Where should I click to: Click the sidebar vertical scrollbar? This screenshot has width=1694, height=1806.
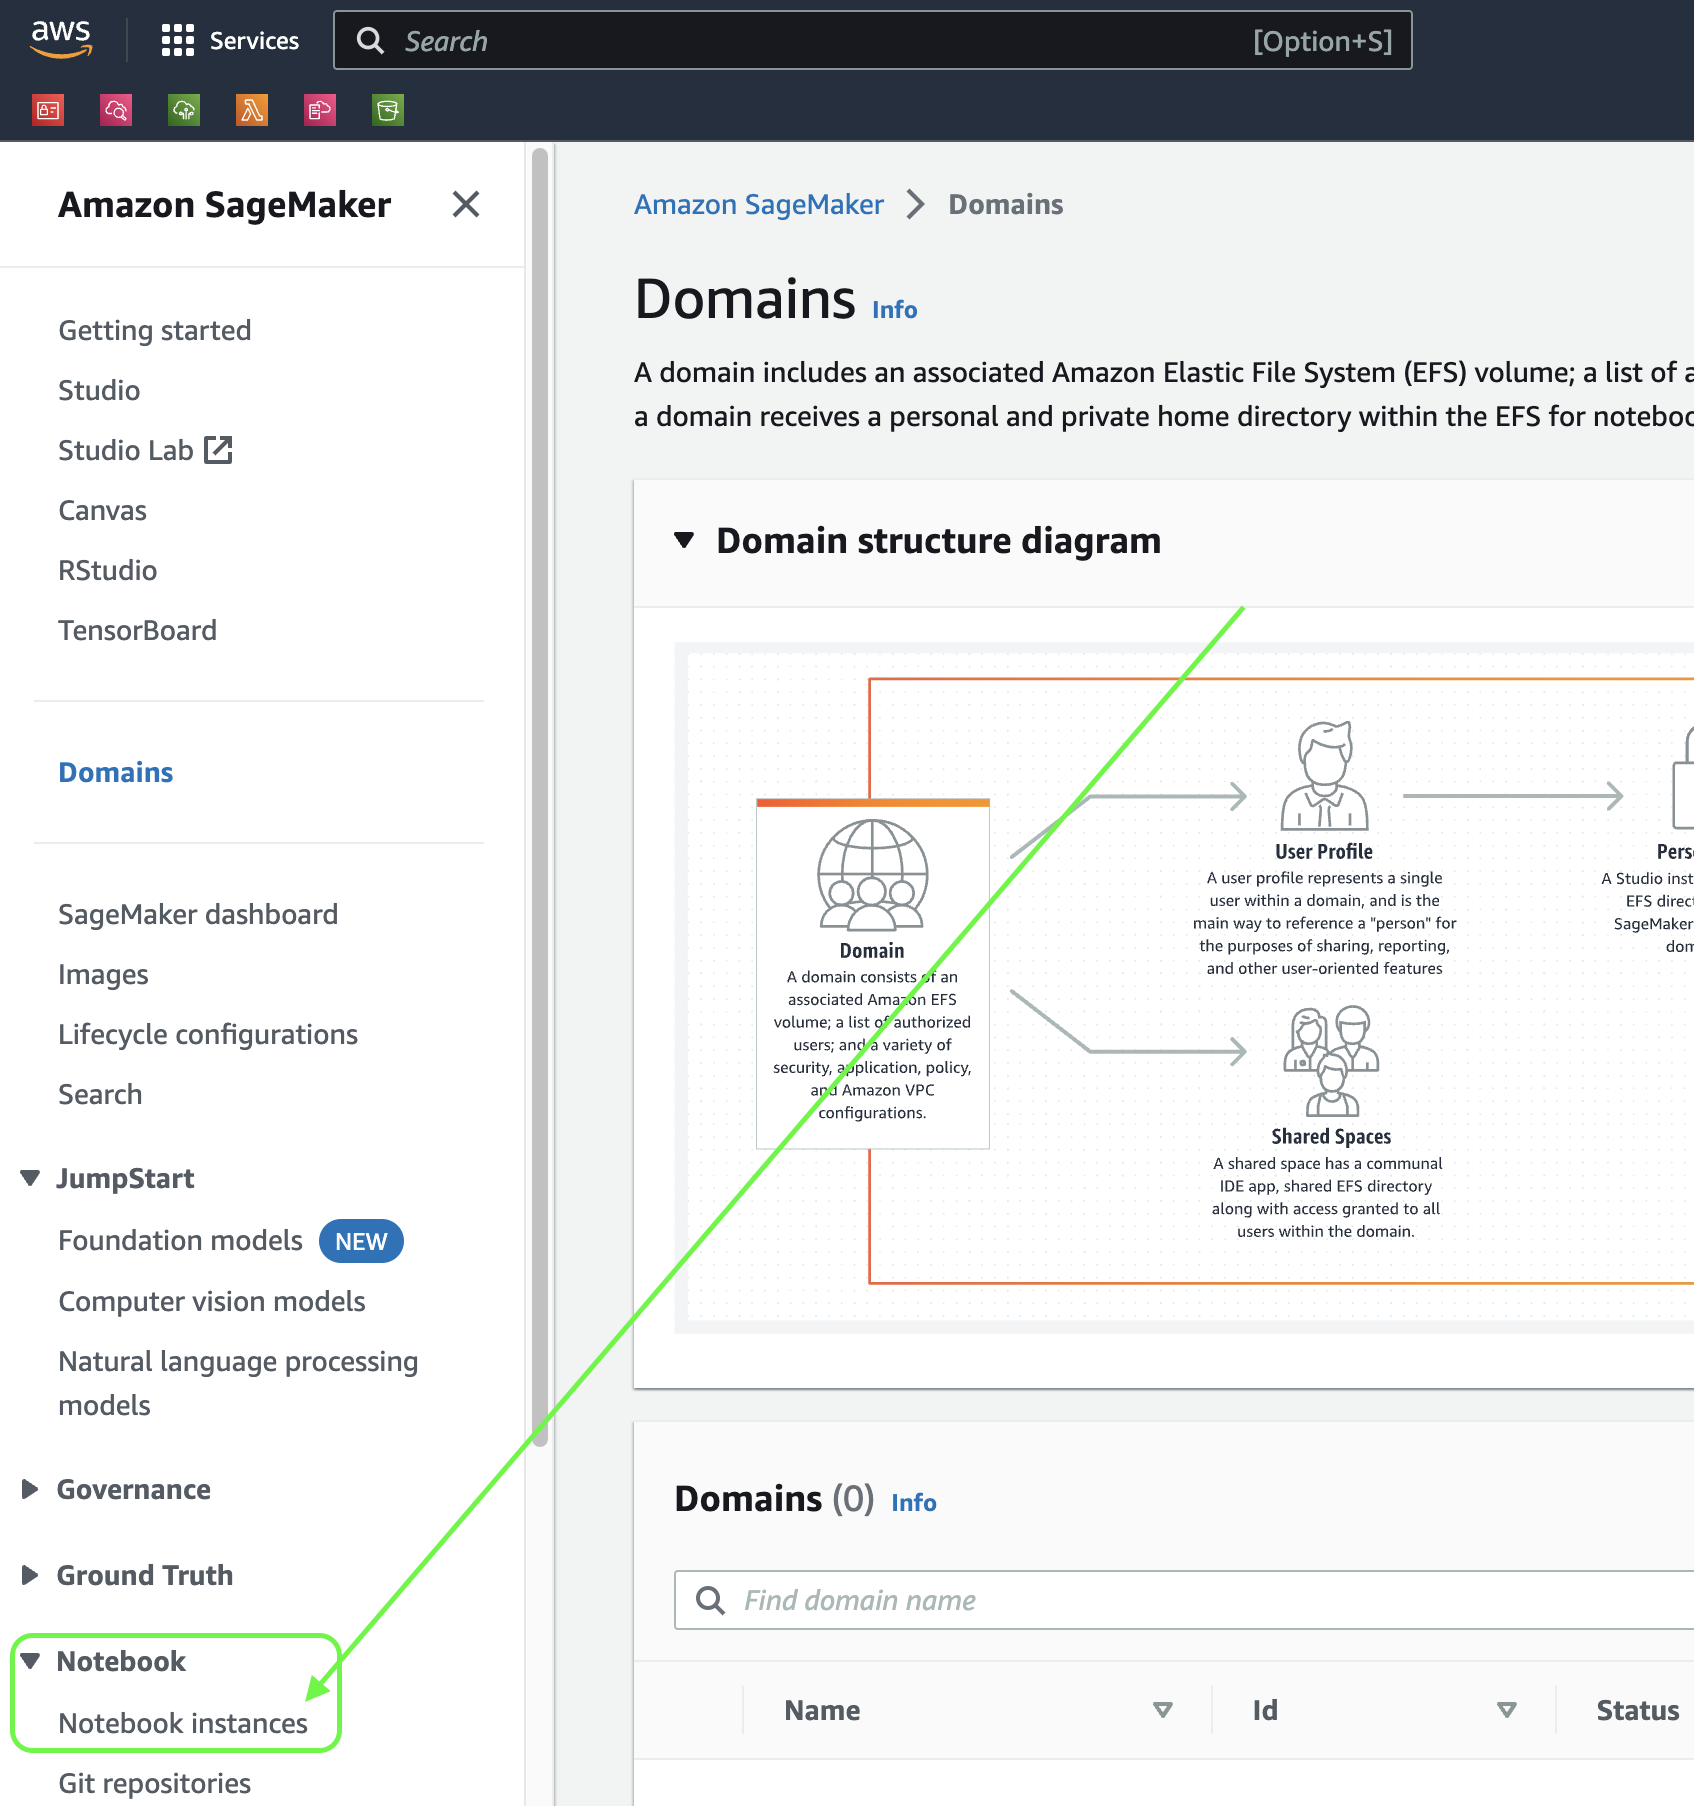(540, 797)
